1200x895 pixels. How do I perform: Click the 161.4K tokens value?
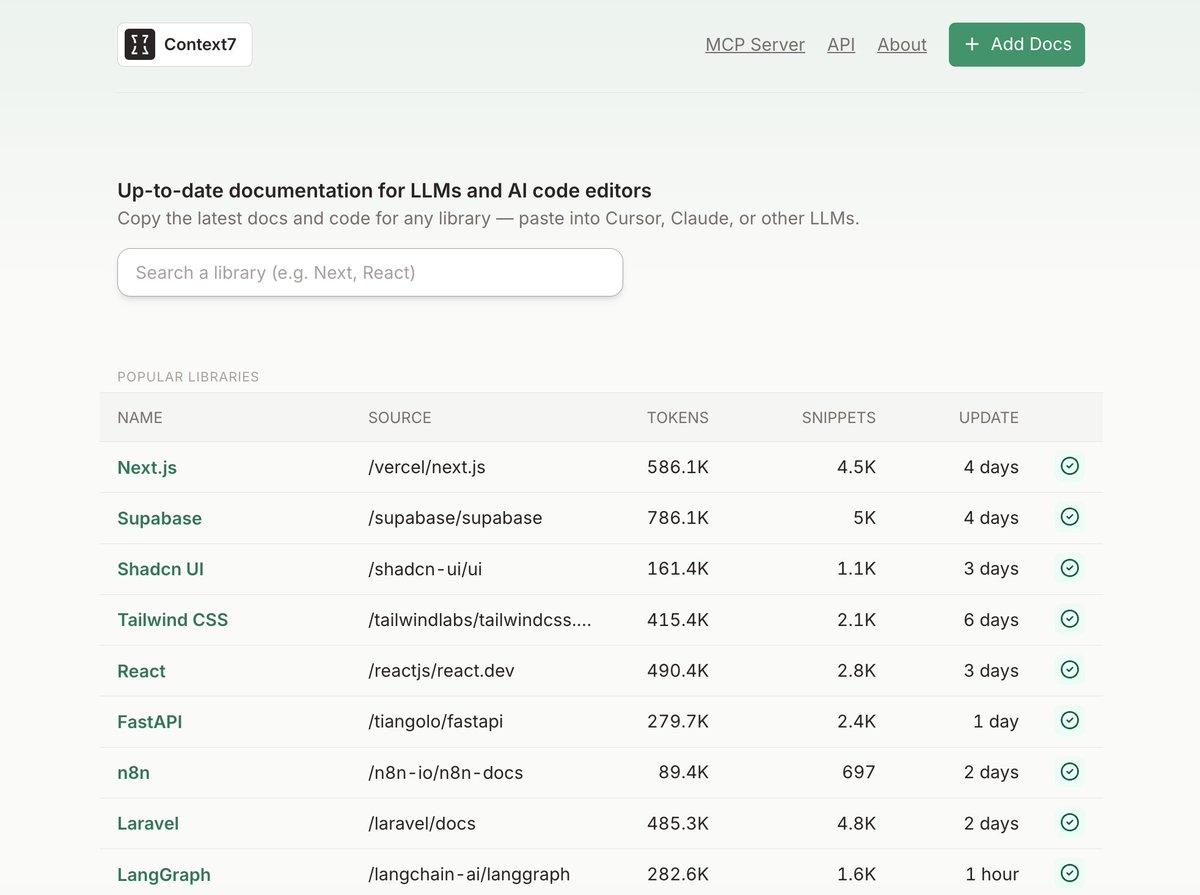pyautogui.click(x=678, y=569)
